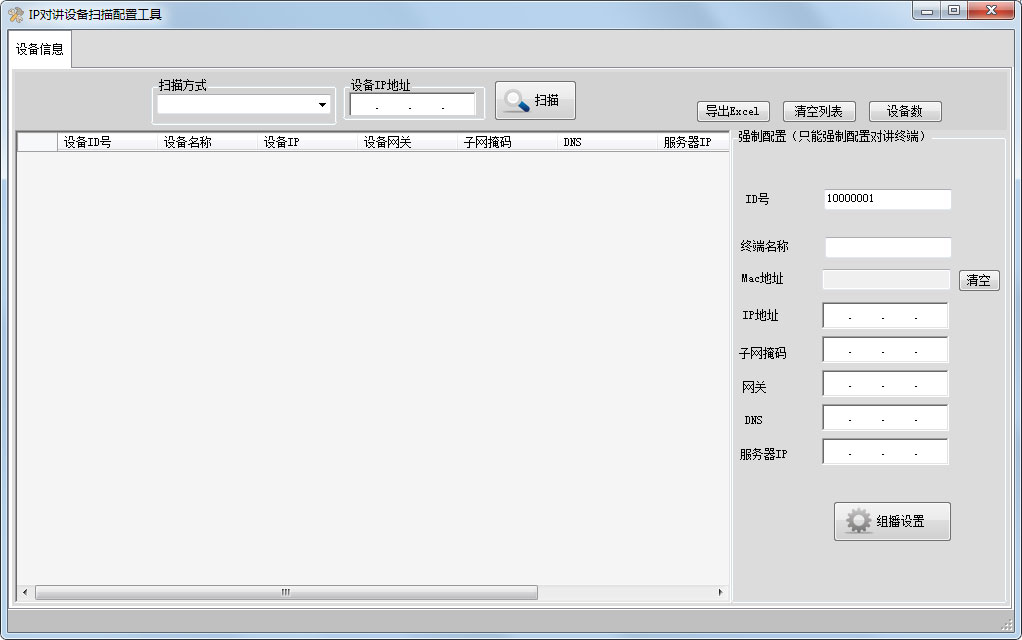The width and height of the screenshot is (1022, 640).
Task: Click the 设备名称 column header
Action: point(208,142)
